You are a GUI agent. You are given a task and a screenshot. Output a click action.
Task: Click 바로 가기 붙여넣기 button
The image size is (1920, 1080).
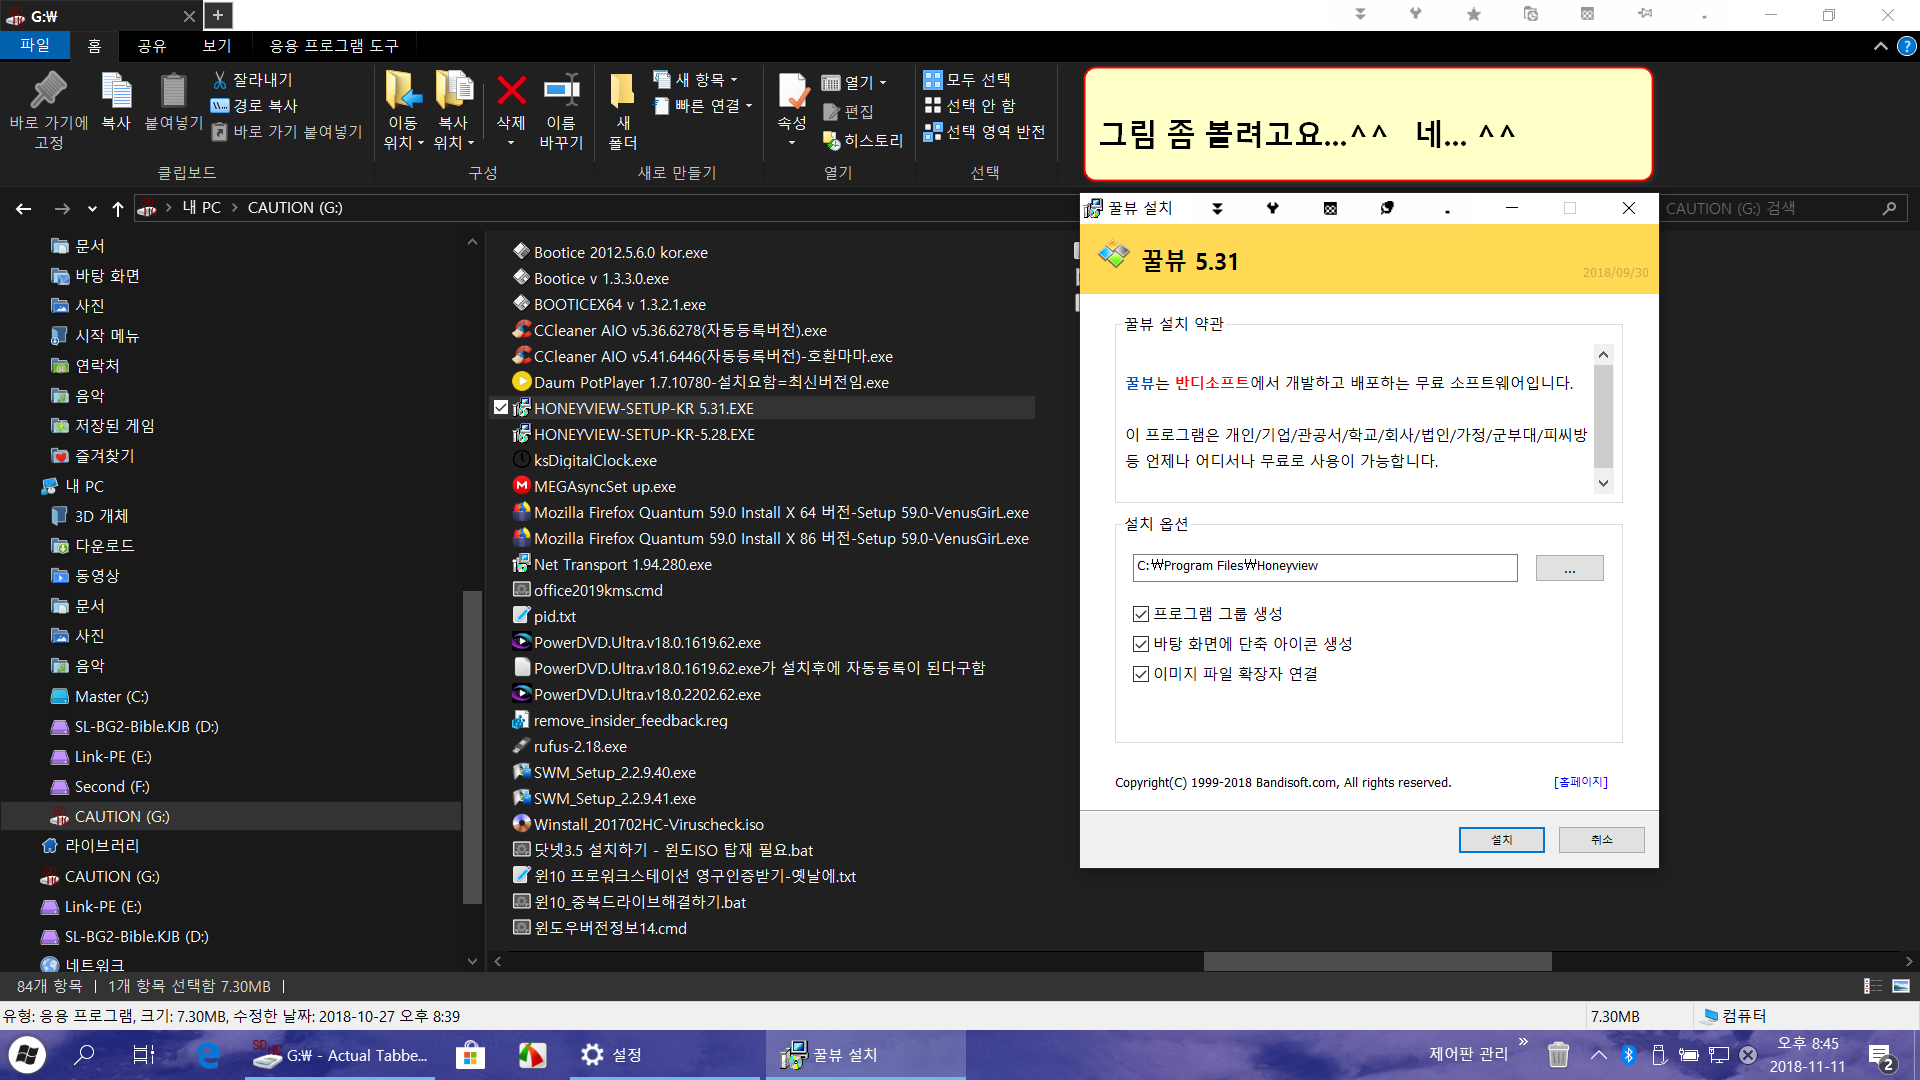pyautogui.click(x=287, y=132)
